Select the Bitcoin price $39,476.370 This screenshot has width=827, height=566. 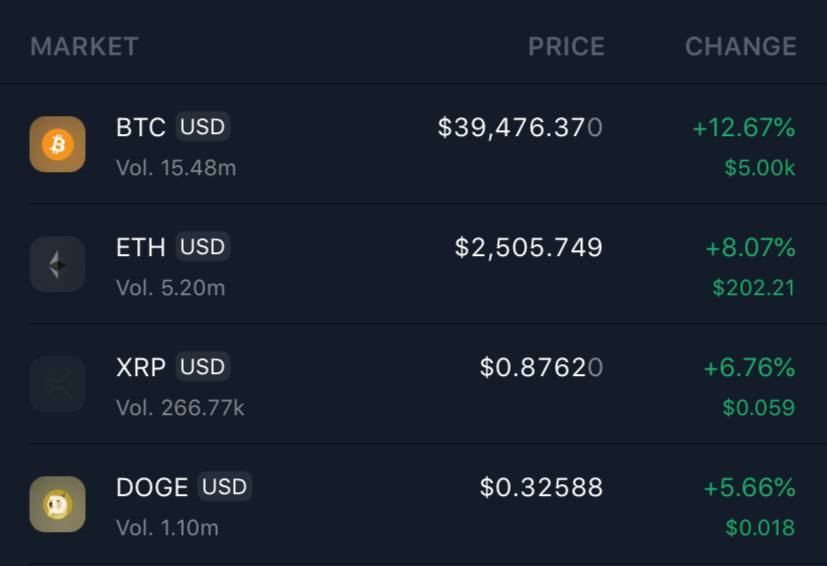(520, 128)
